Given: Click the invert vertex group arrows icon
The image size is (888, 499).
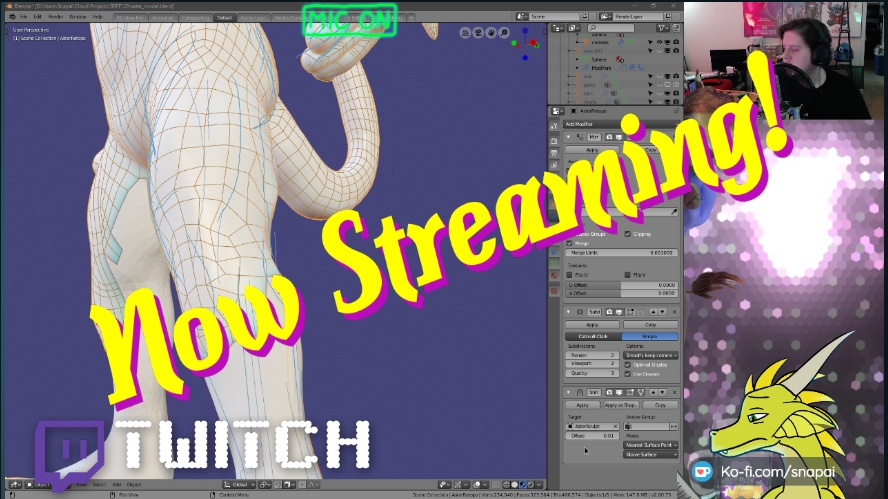Looking at the screenshot, I should tap(674, 427).
